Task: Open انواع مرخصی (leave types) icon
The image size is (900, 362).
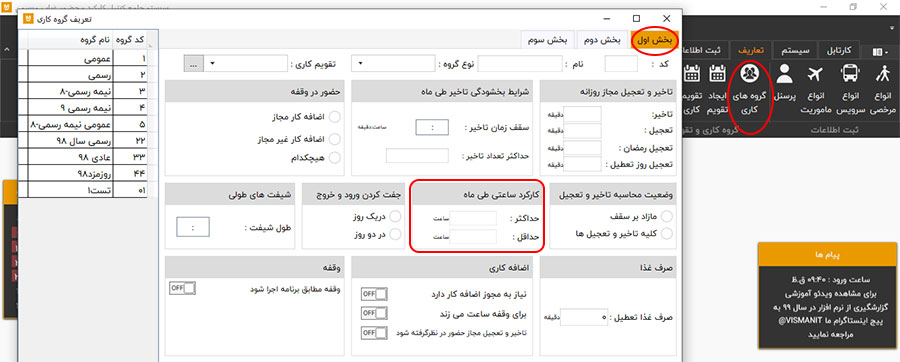Action: (x=883, y=73)
